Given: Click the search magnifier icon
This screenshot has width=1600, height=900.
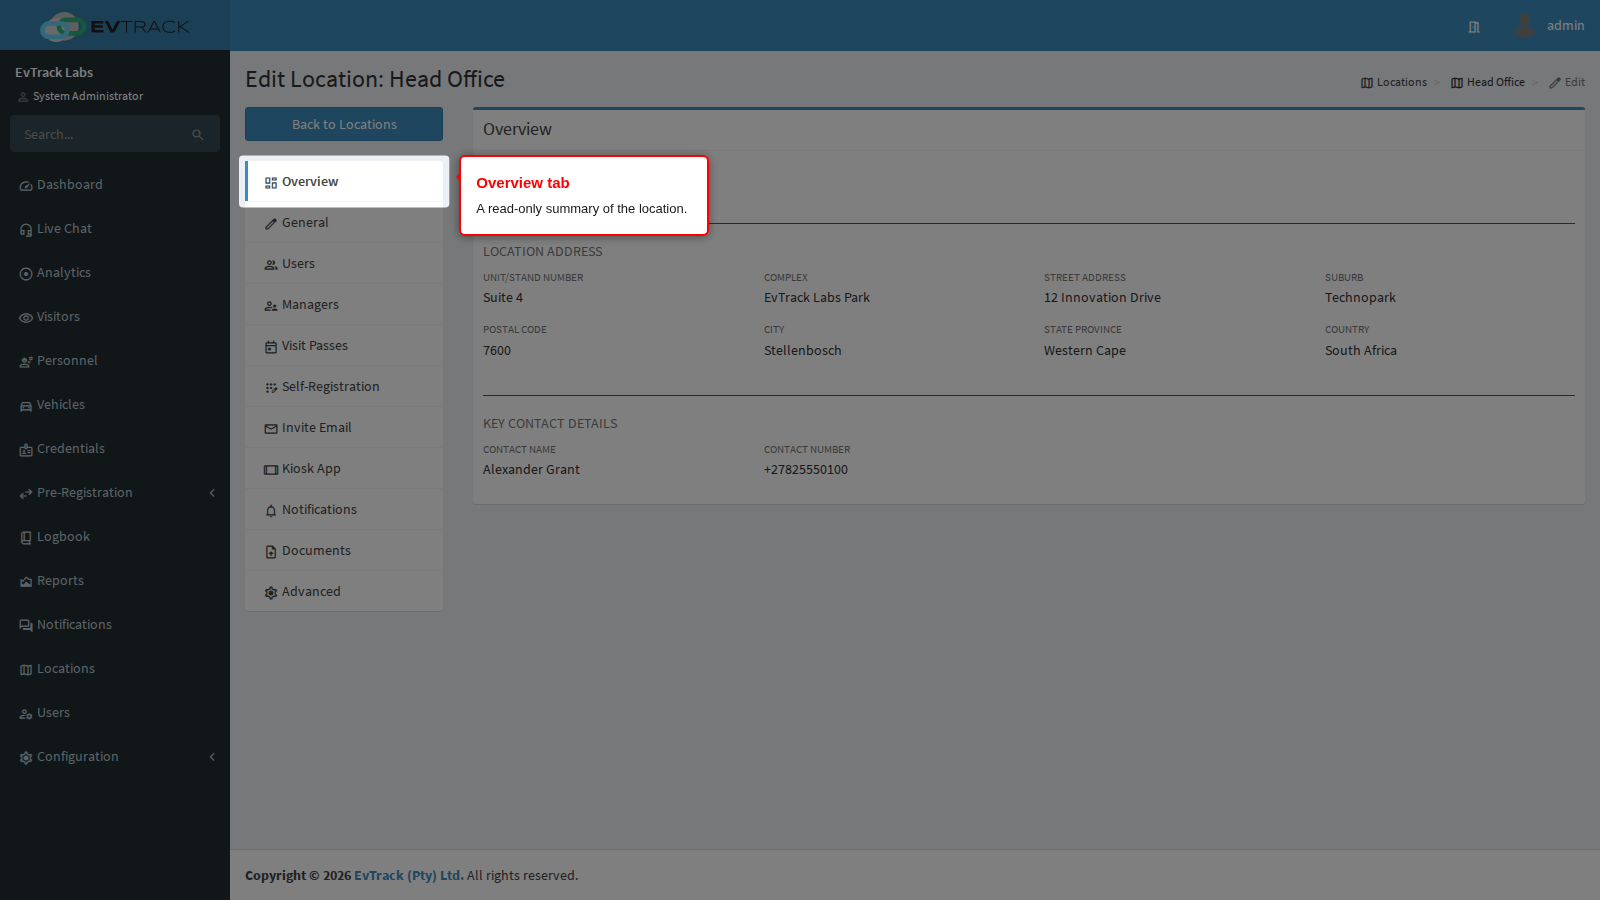Looking at the screenshot, I should coord(198,135).
